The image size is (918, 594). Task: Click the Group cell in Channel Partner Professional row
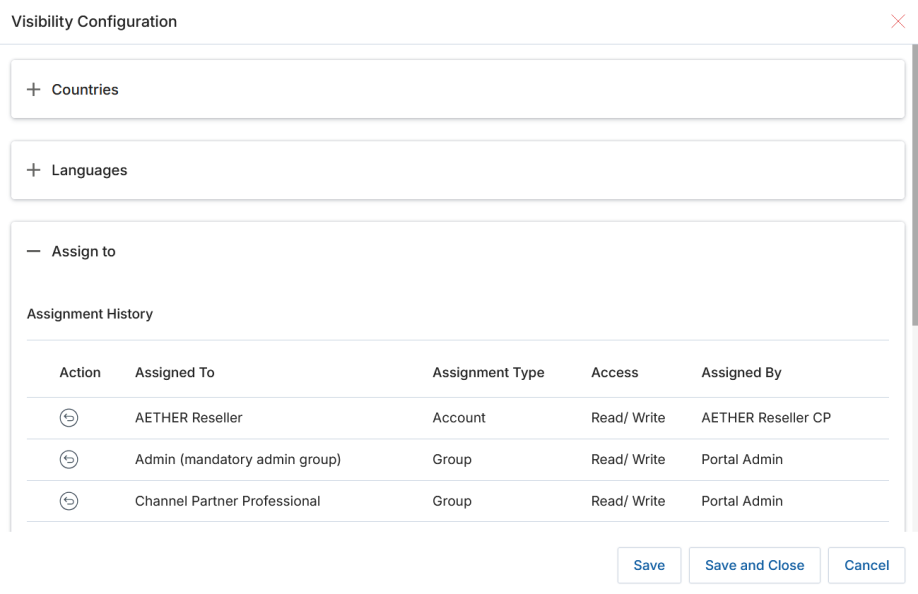point(452,501)
